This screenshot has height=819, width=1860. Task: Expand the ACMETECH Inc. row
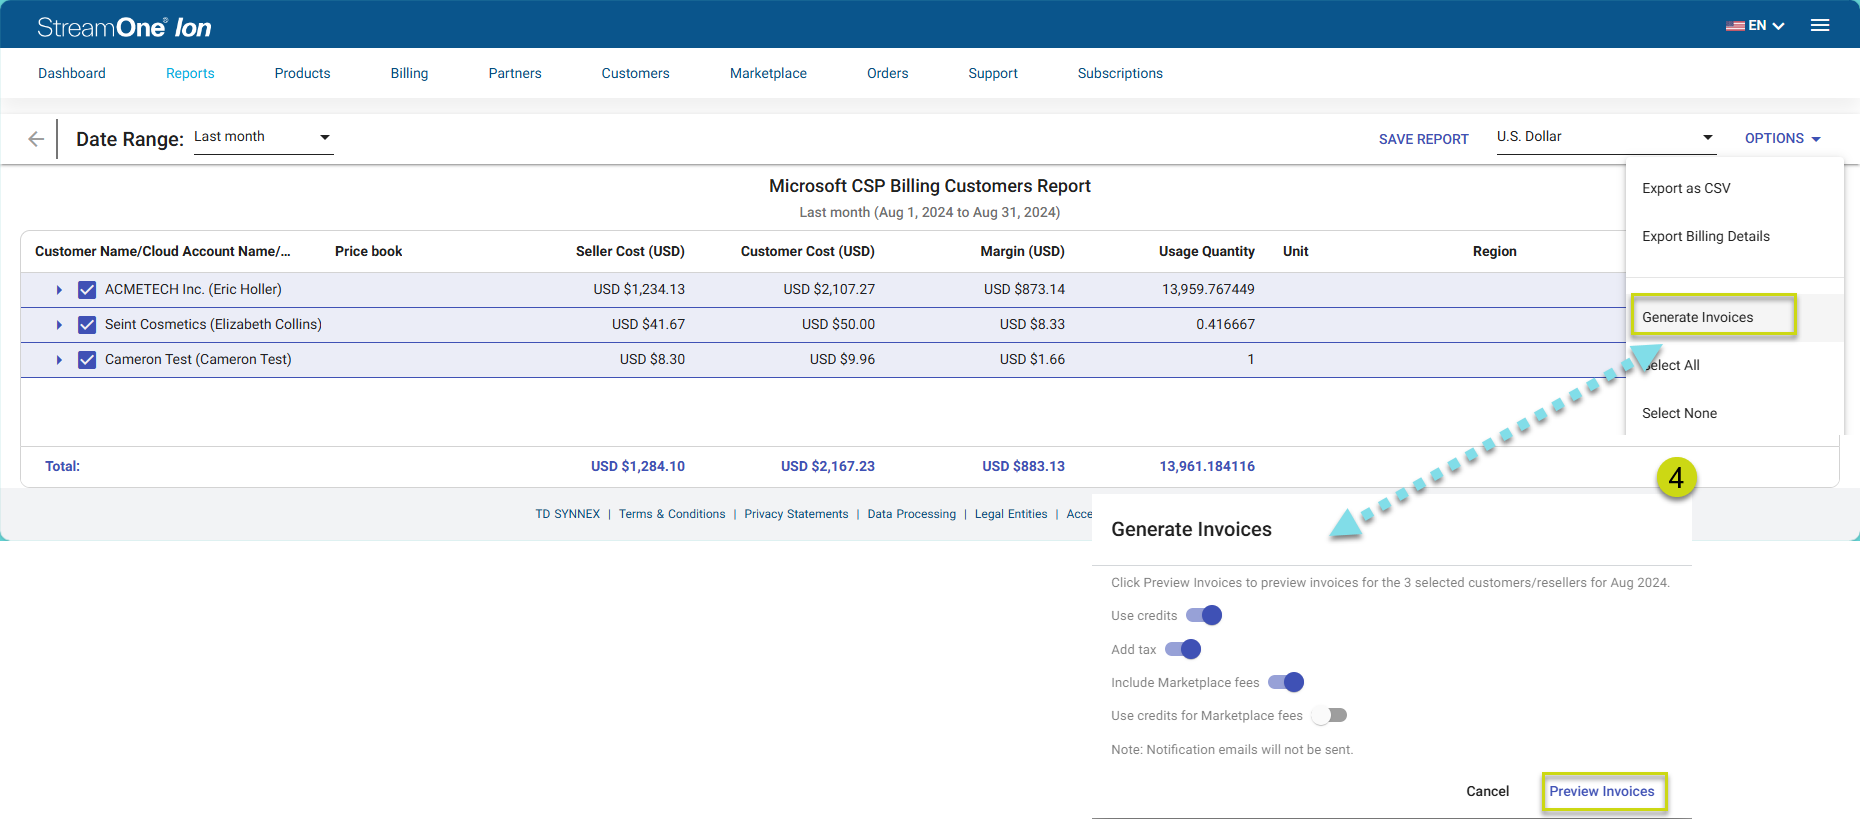tap(59, 290)
